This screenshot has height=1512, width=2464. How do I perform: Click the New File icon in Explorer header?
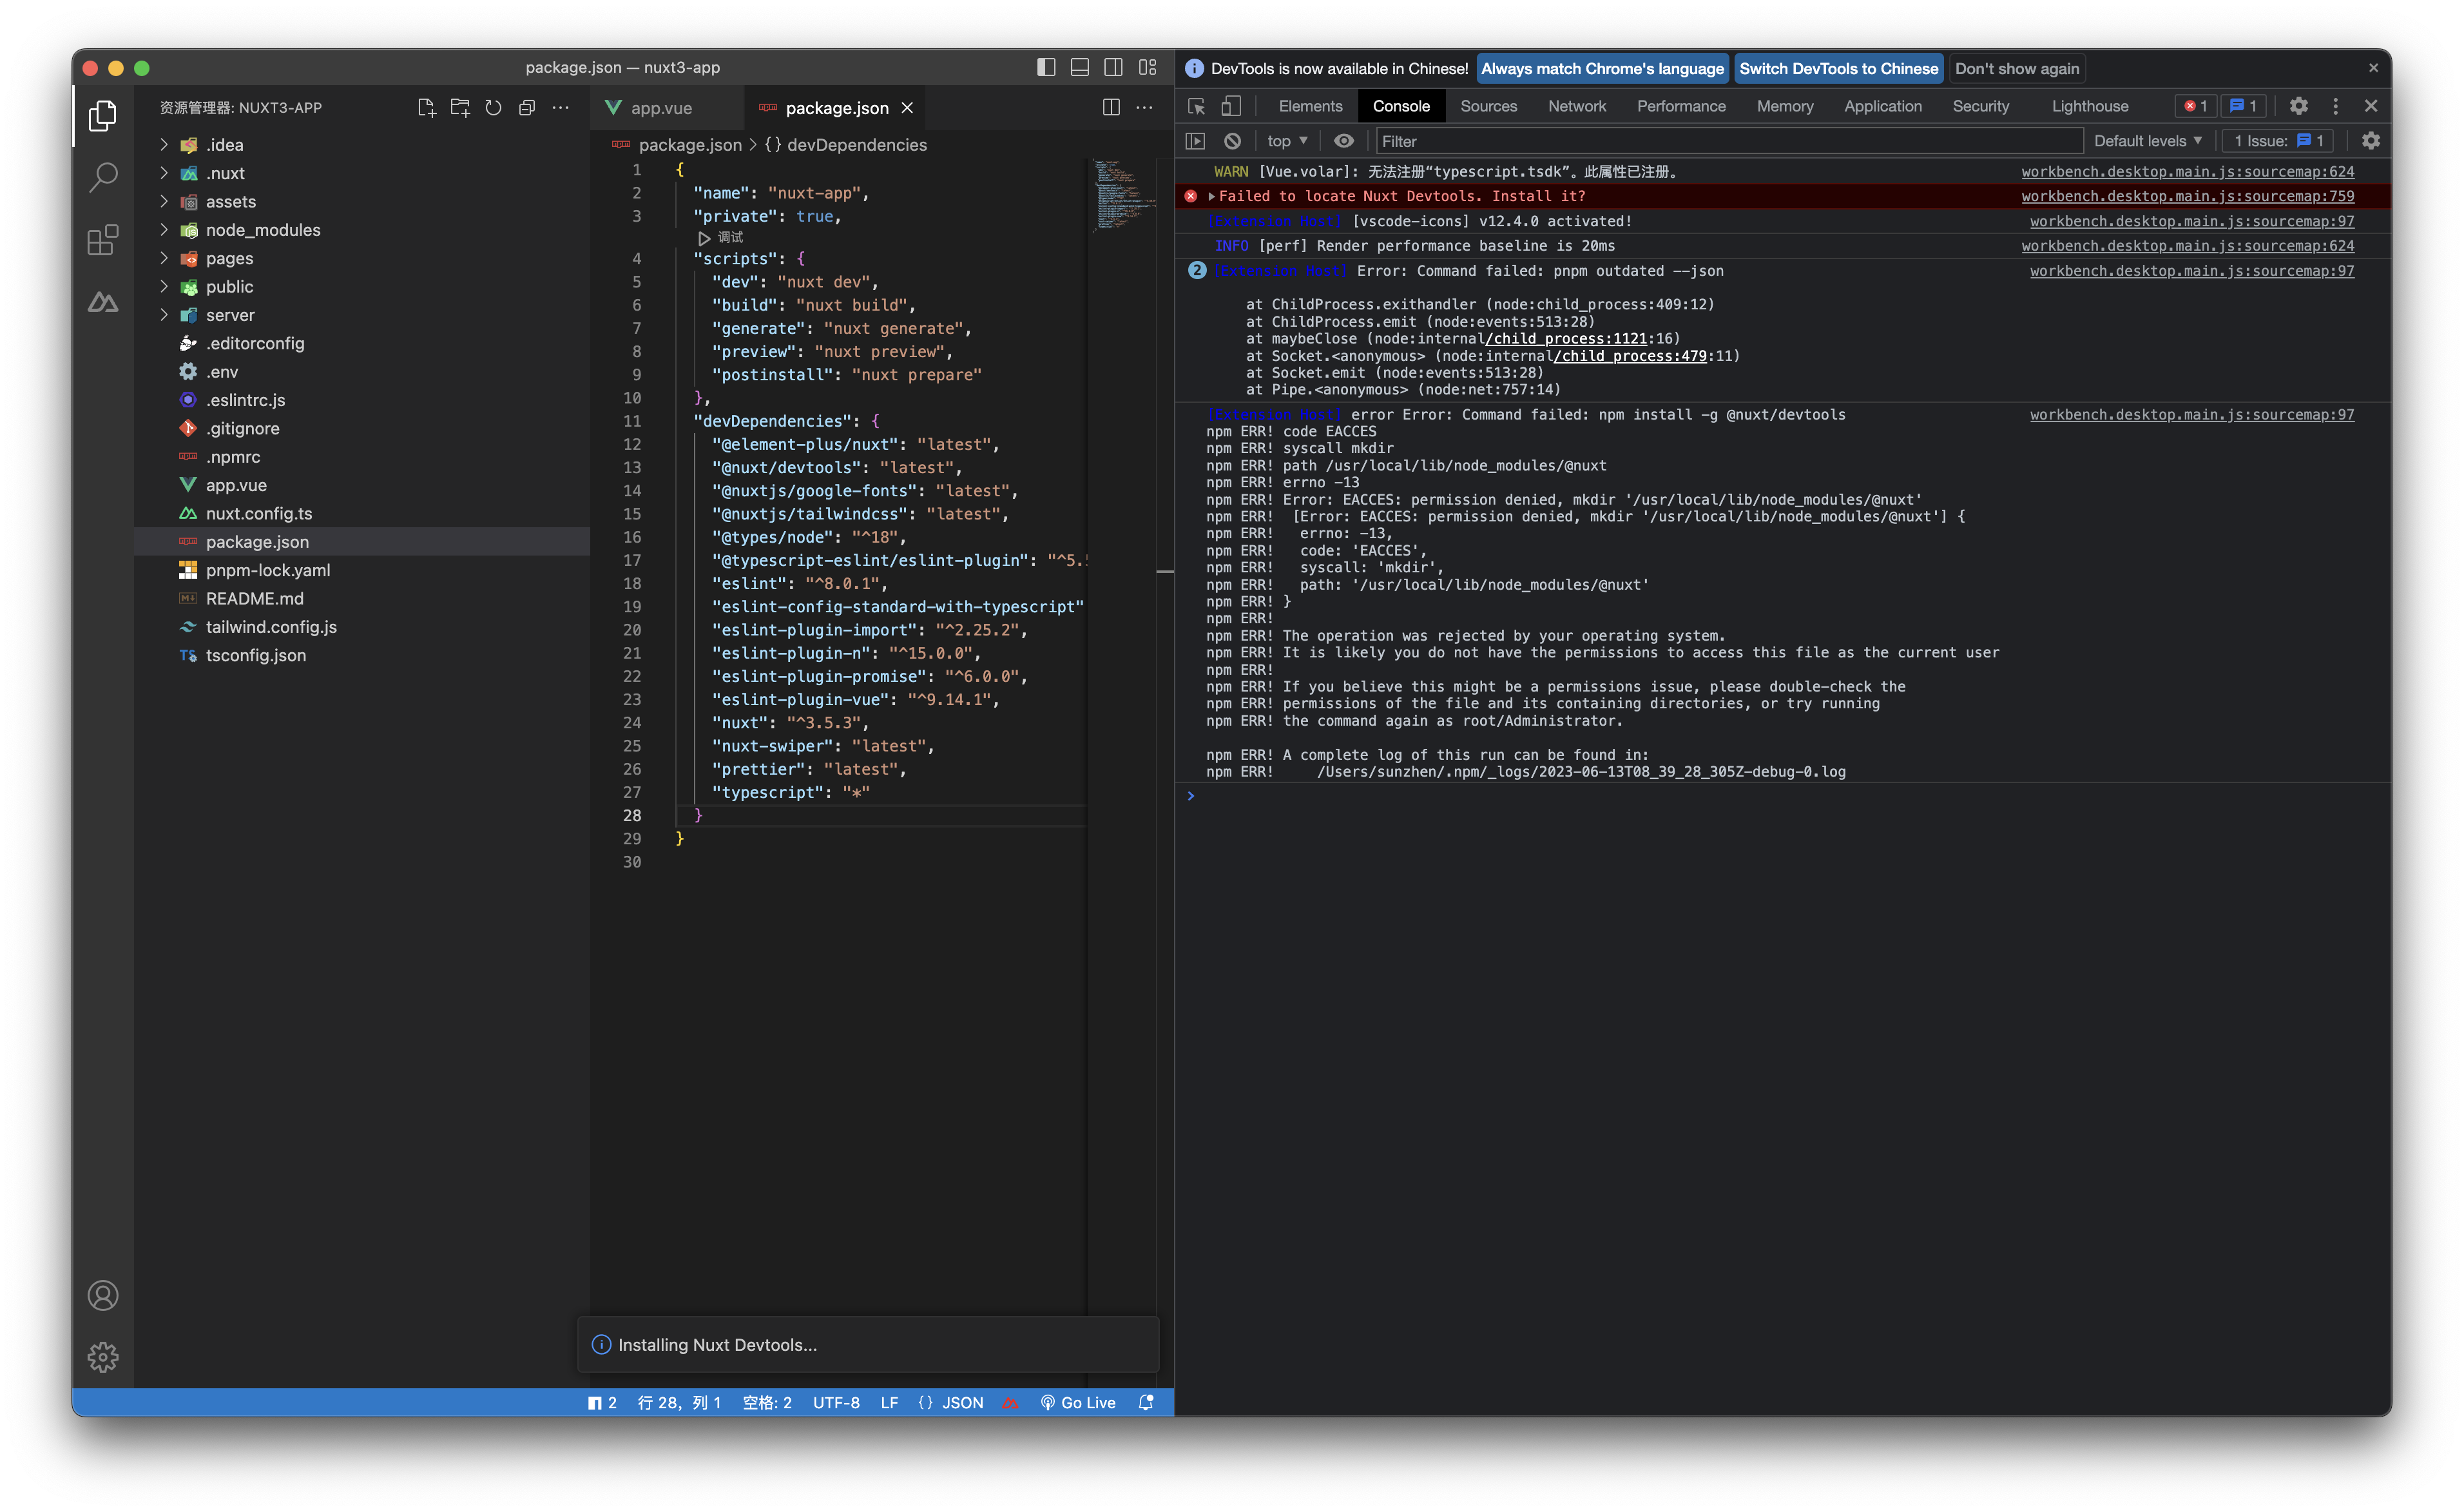(427, 108)
